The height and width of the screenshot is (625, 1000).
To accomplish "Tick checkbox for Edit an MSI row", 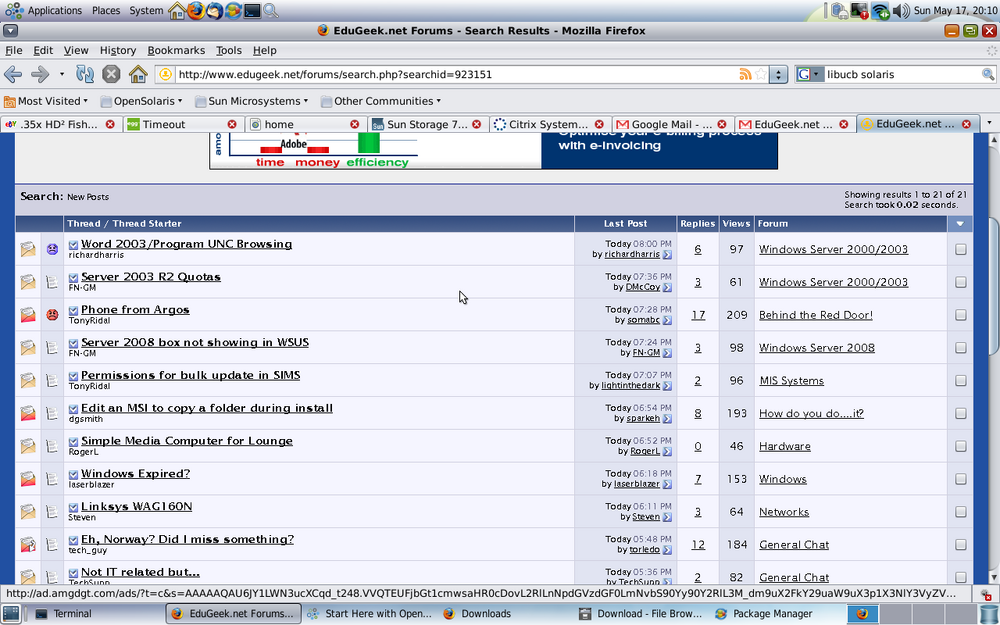I will pos(960,413).
